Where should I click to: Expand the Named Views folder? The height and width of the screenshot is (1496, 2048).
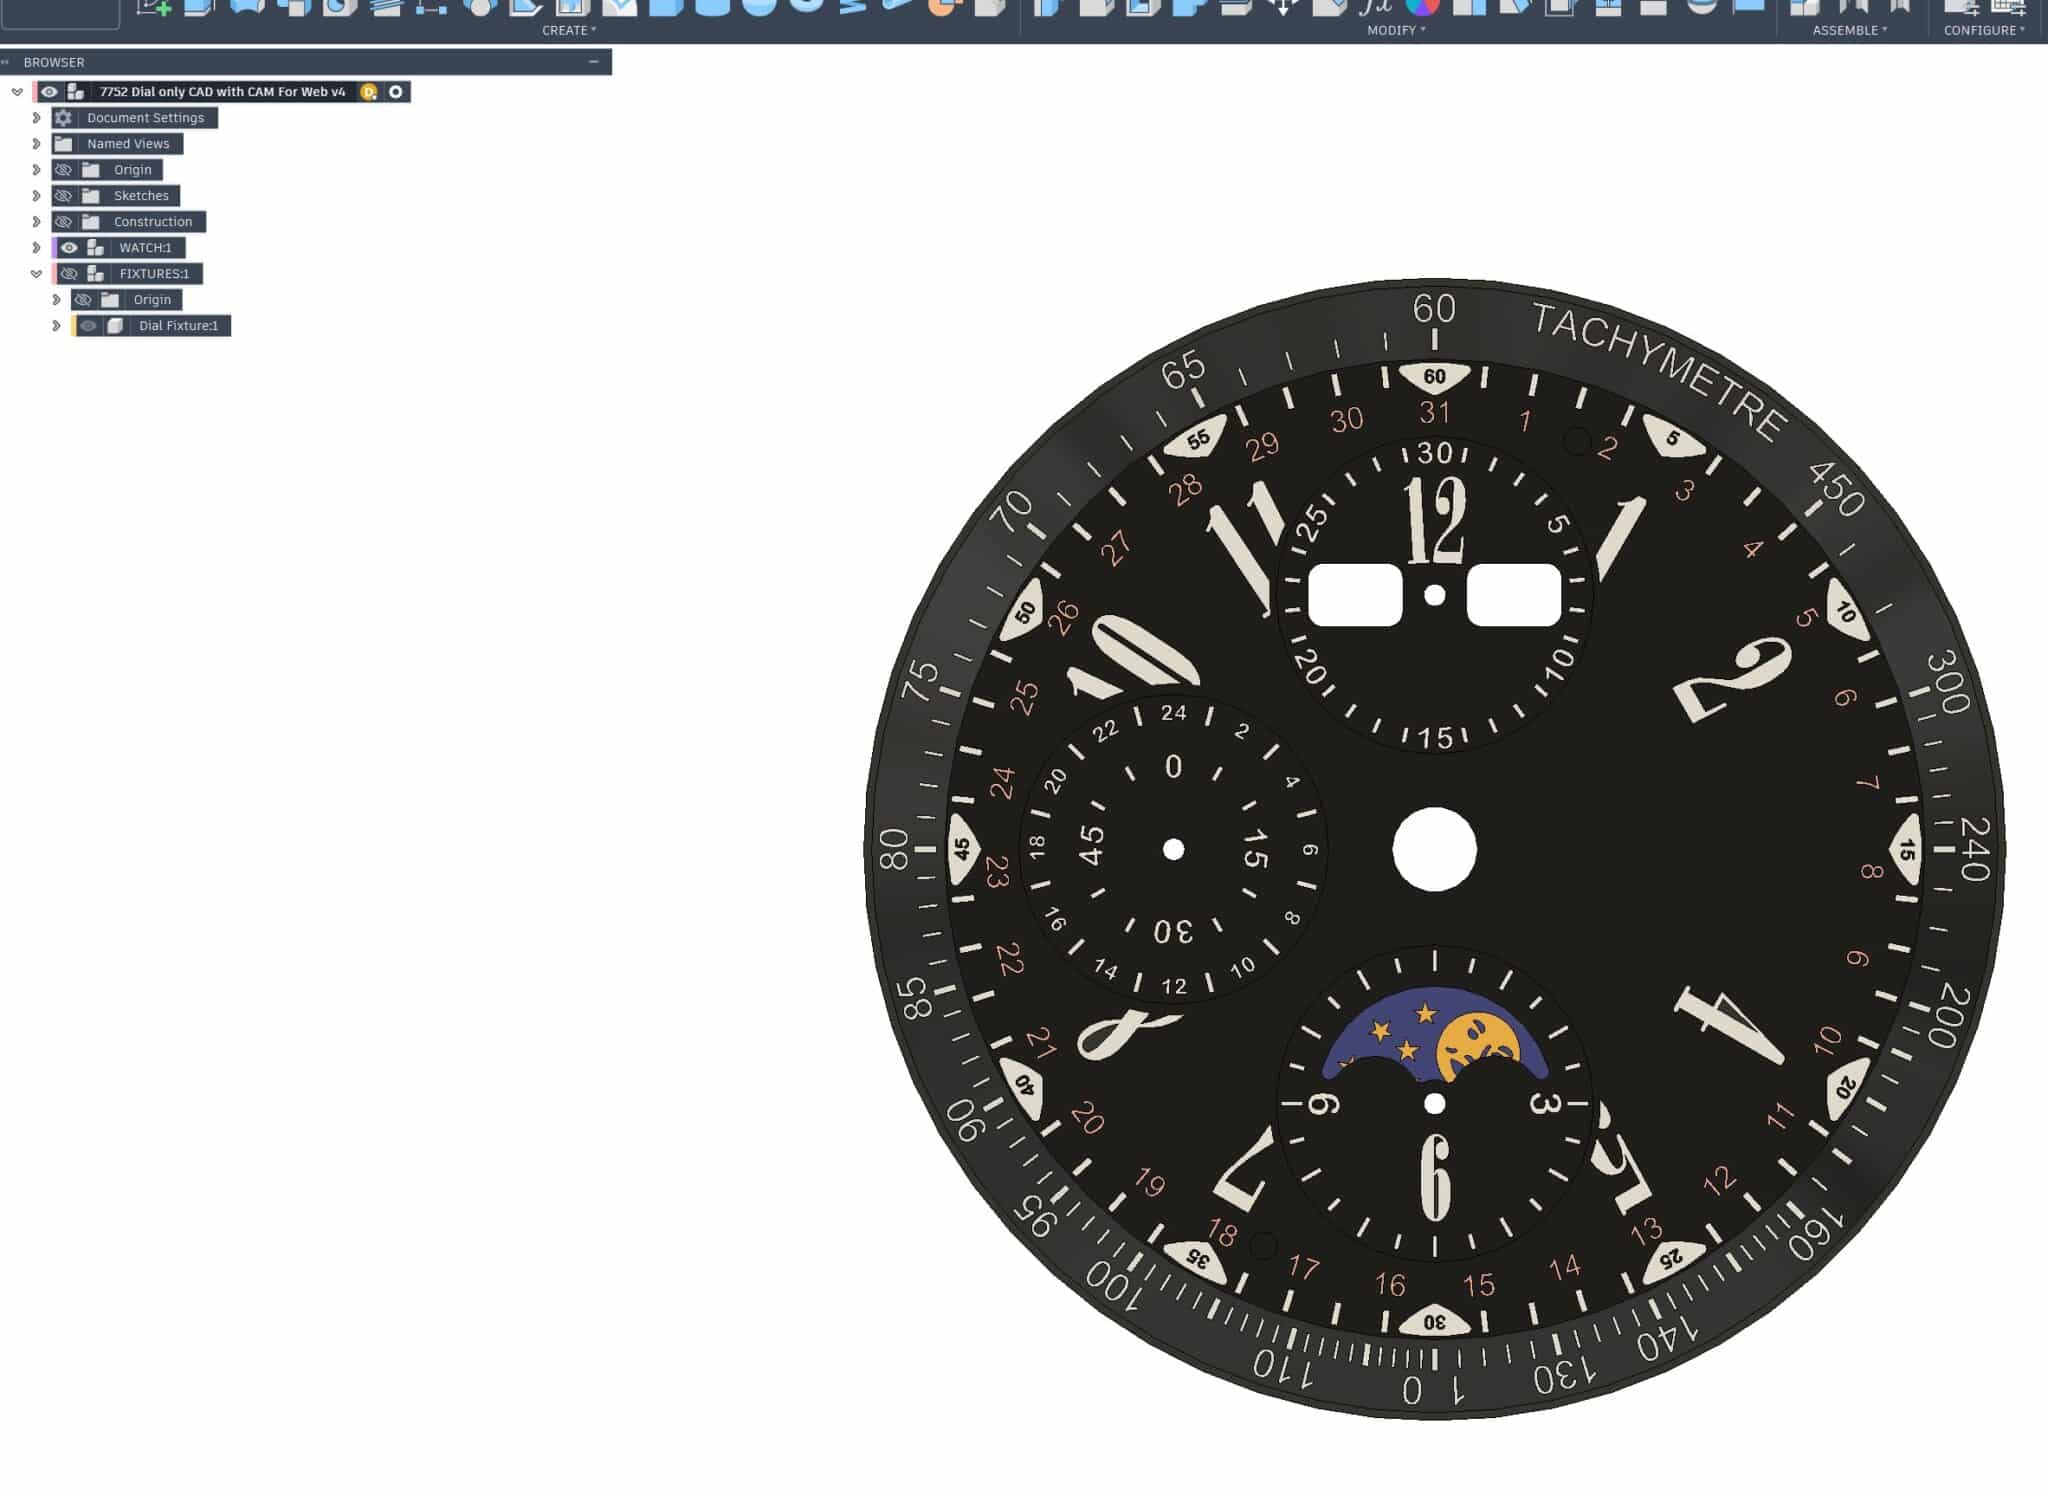pyautogui.click(x=37, y=144)
